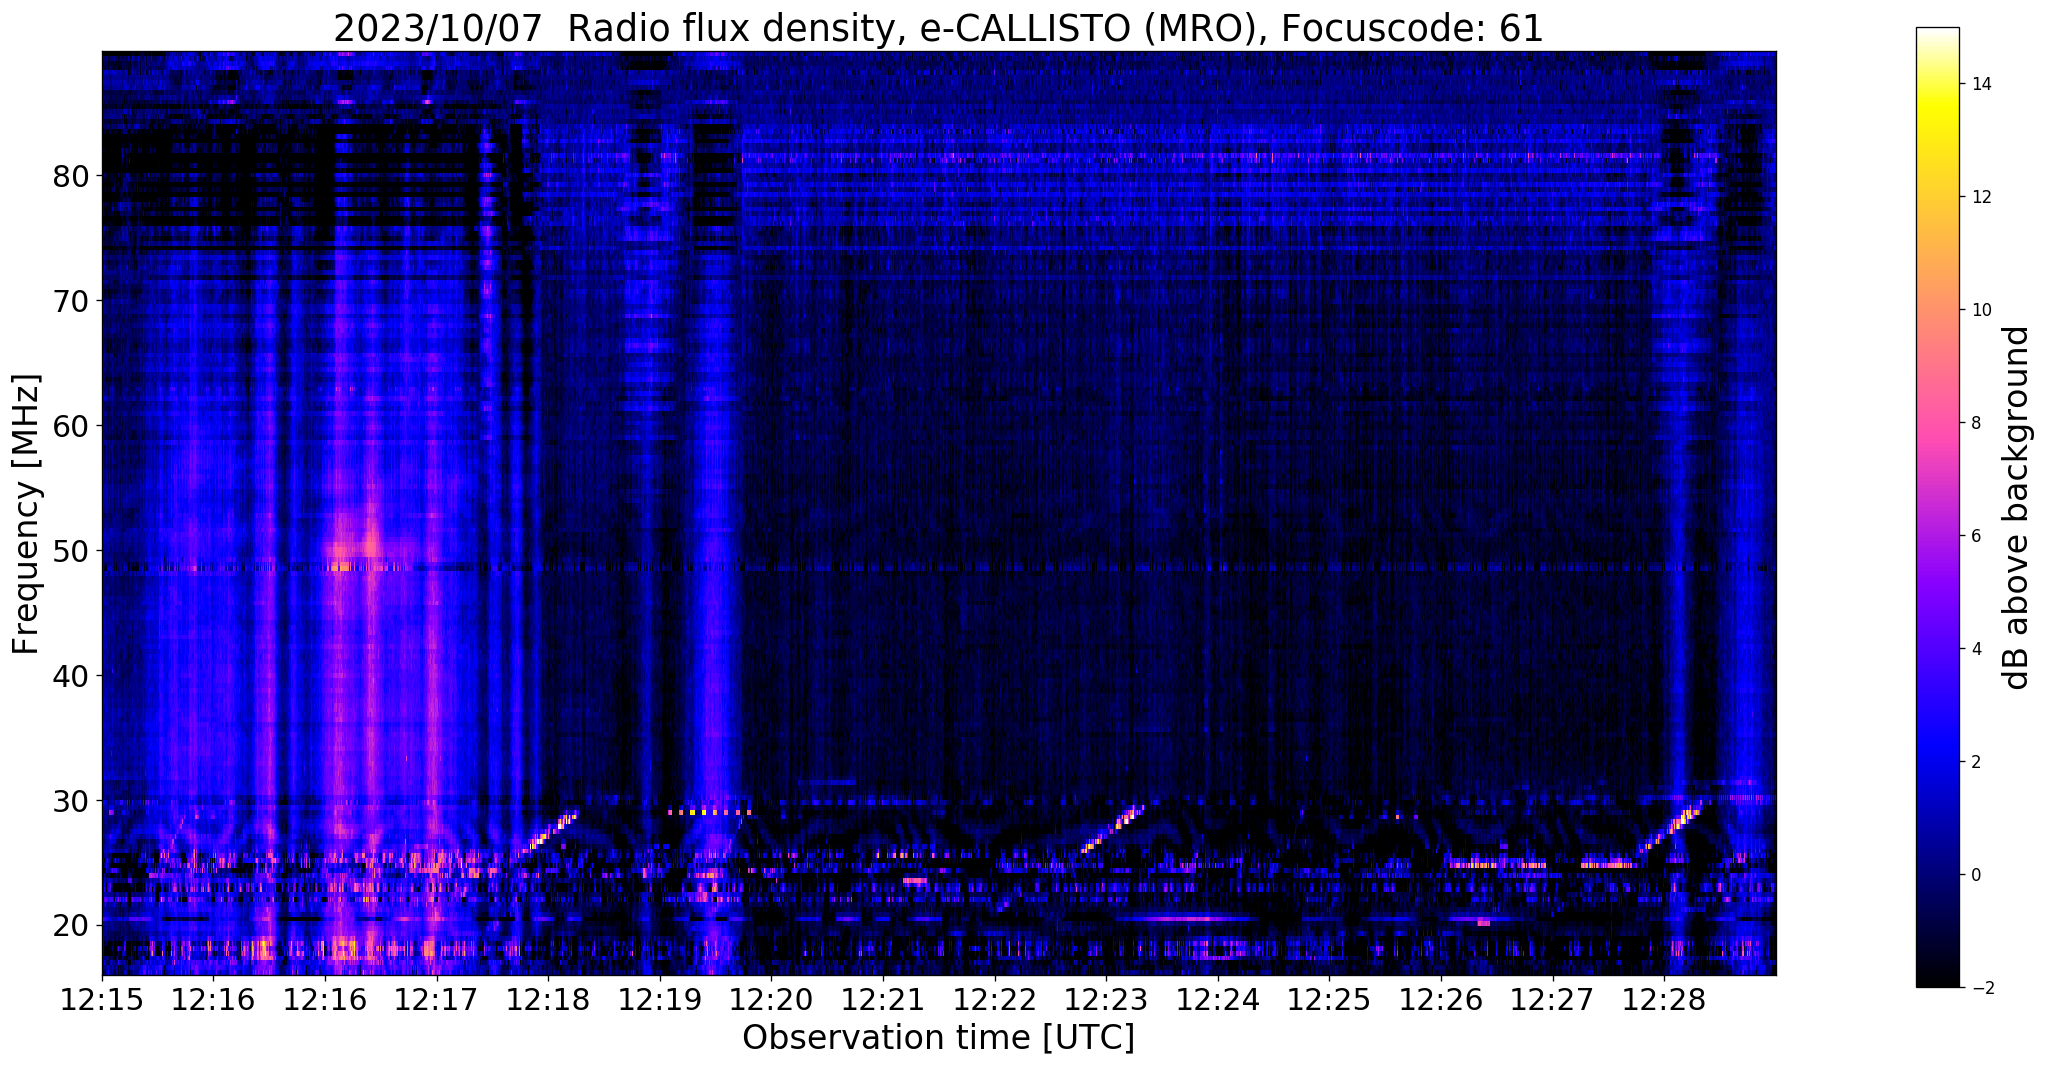This screenshot has height=1067, width=2047.
Task: Click the 12:23 time tick label
Action: click(x=1106, y=999)
